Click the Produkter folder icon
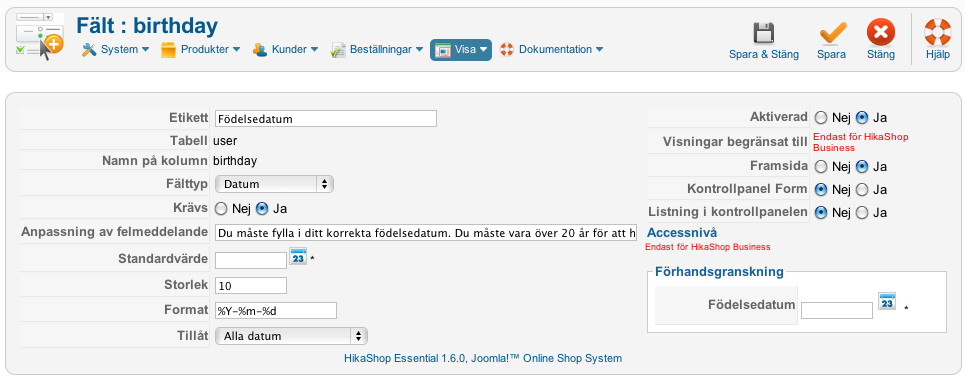Screen dimensions: 965x379 click(169, 50)
